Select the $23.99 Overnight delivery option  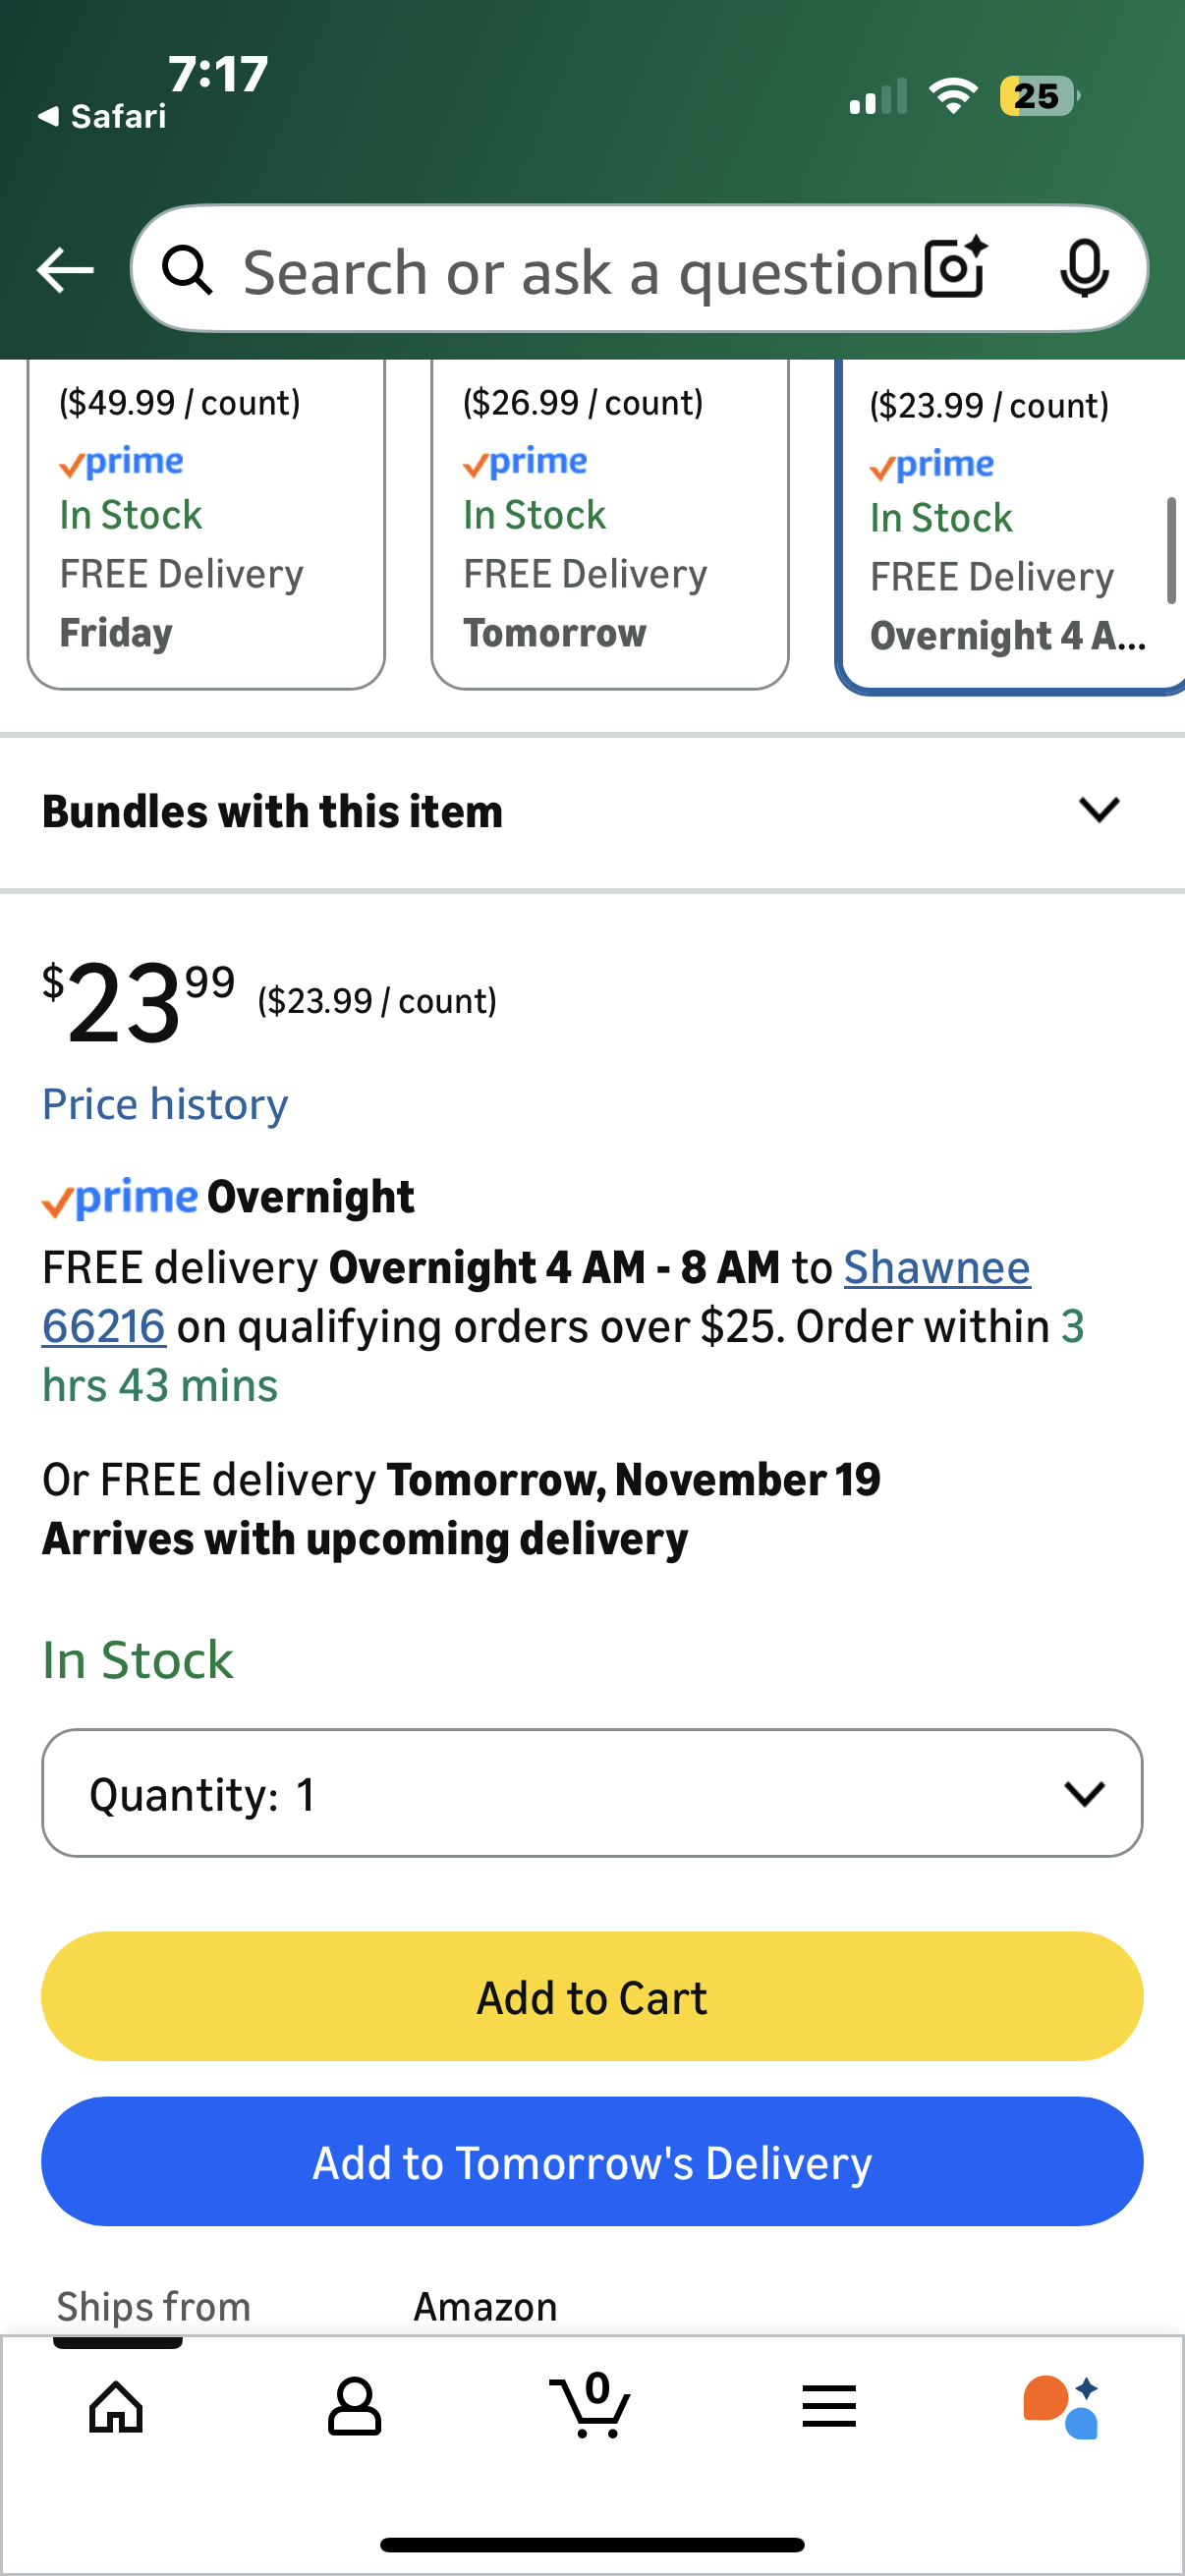tap(1010, 522)
